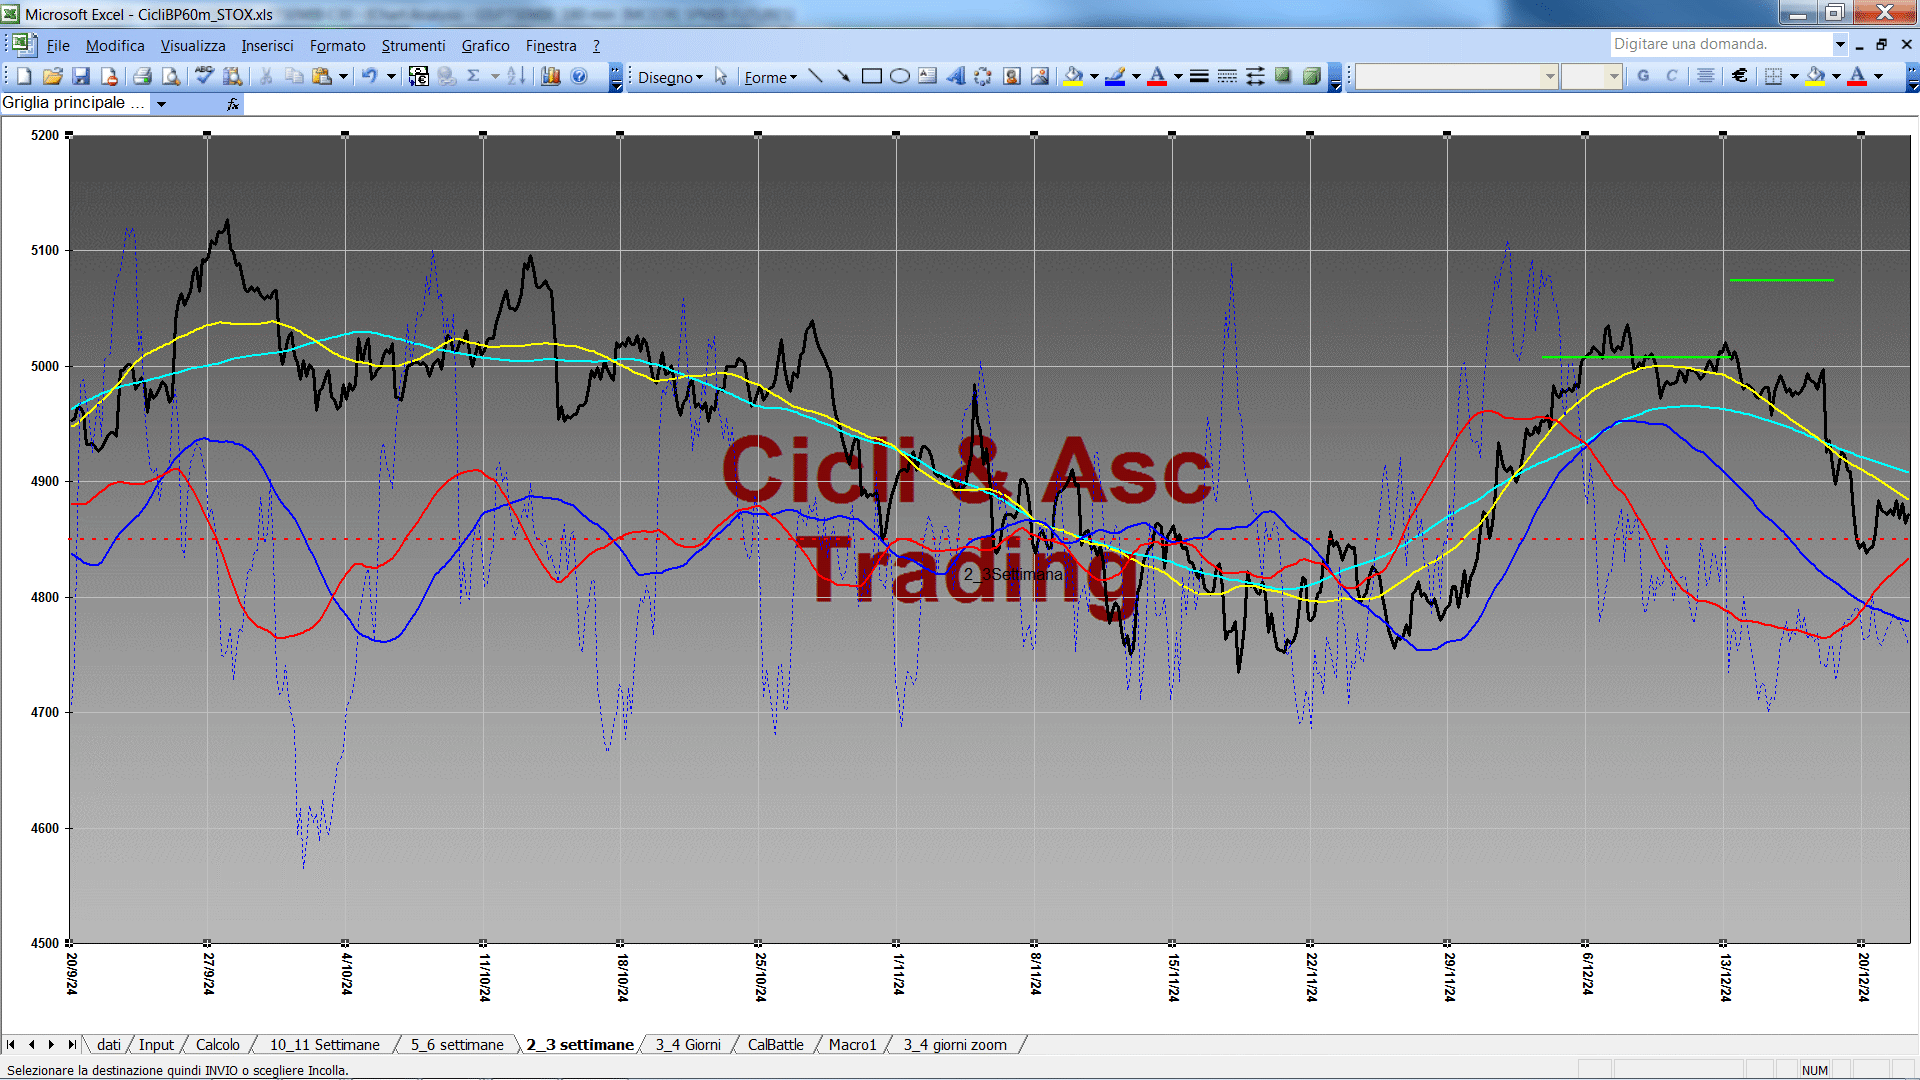The image size is (1920, 1080).
Task: Click the Sort ascending A-Z icon
Action: 516,76
